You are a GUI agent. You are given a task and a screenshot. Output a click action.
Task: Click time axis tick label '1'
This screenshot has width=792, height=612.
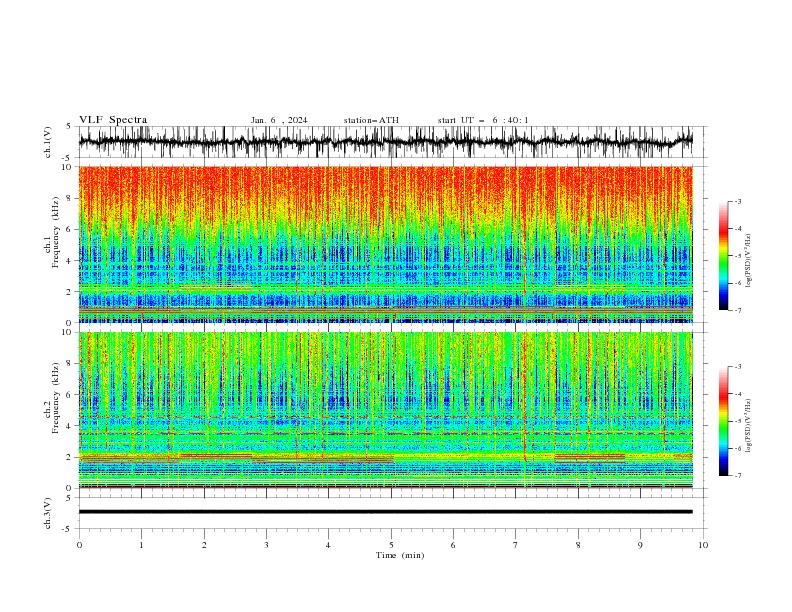tap(141, 545)
